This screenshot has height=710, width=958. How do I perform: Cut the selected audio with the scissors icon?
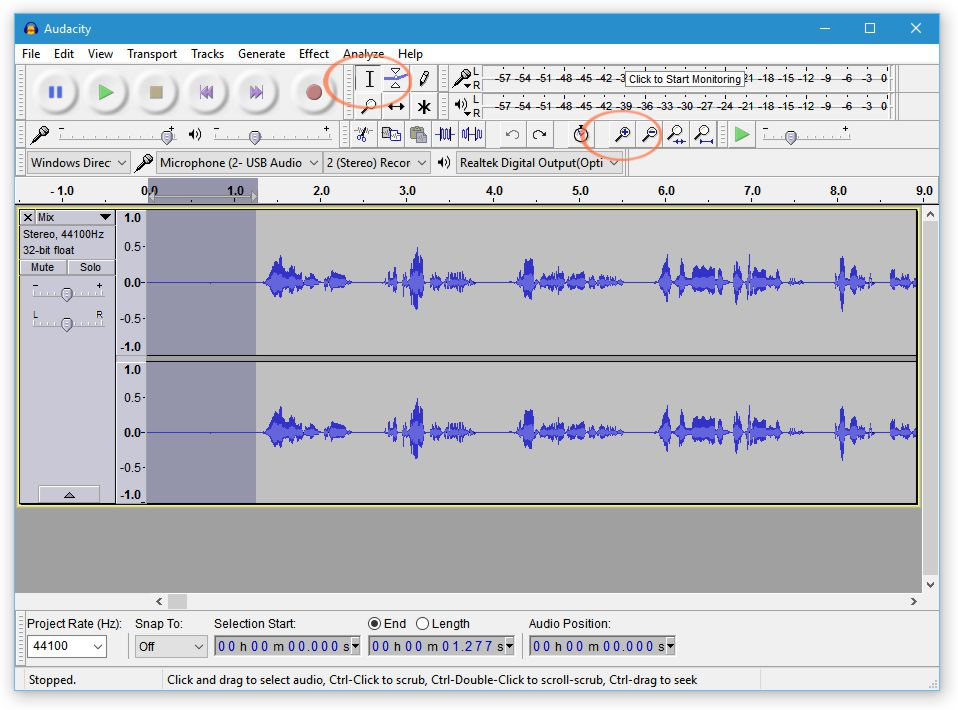coord(363,134)
